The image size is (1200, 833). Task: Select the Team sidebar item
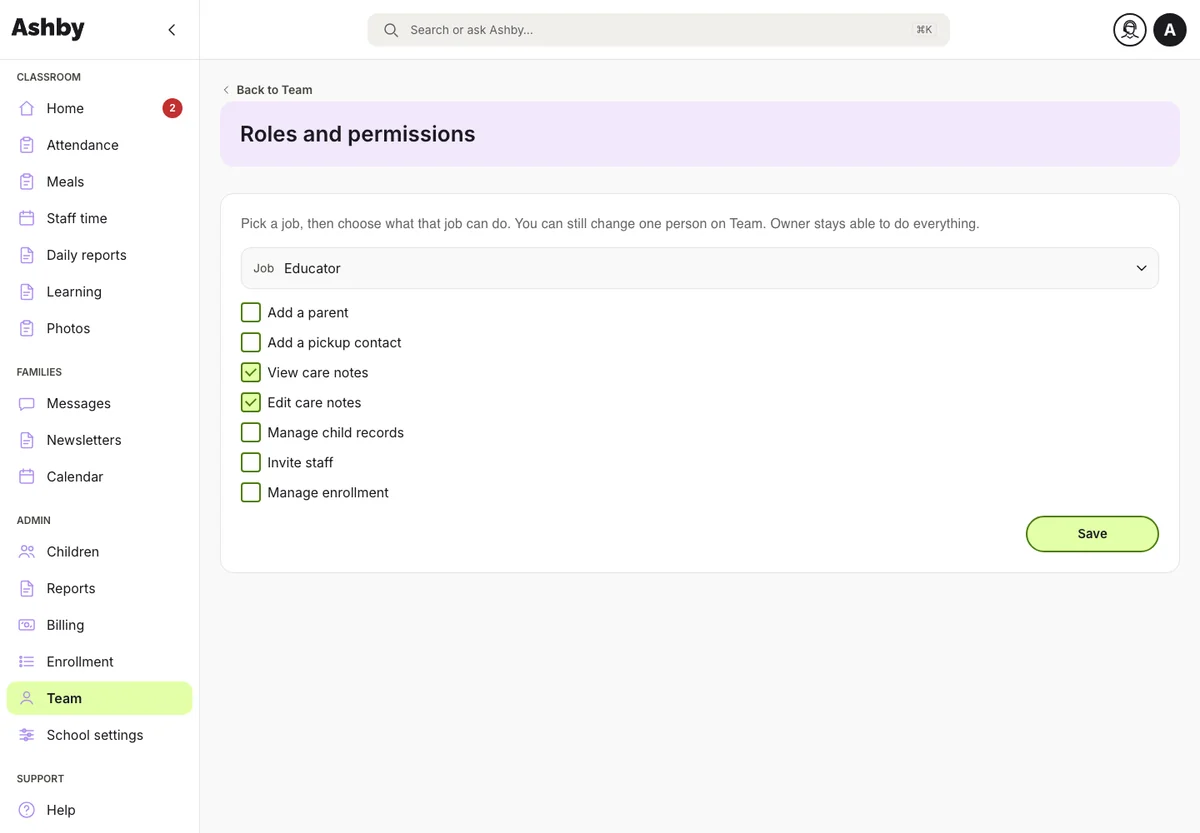(x=99, y=699)
